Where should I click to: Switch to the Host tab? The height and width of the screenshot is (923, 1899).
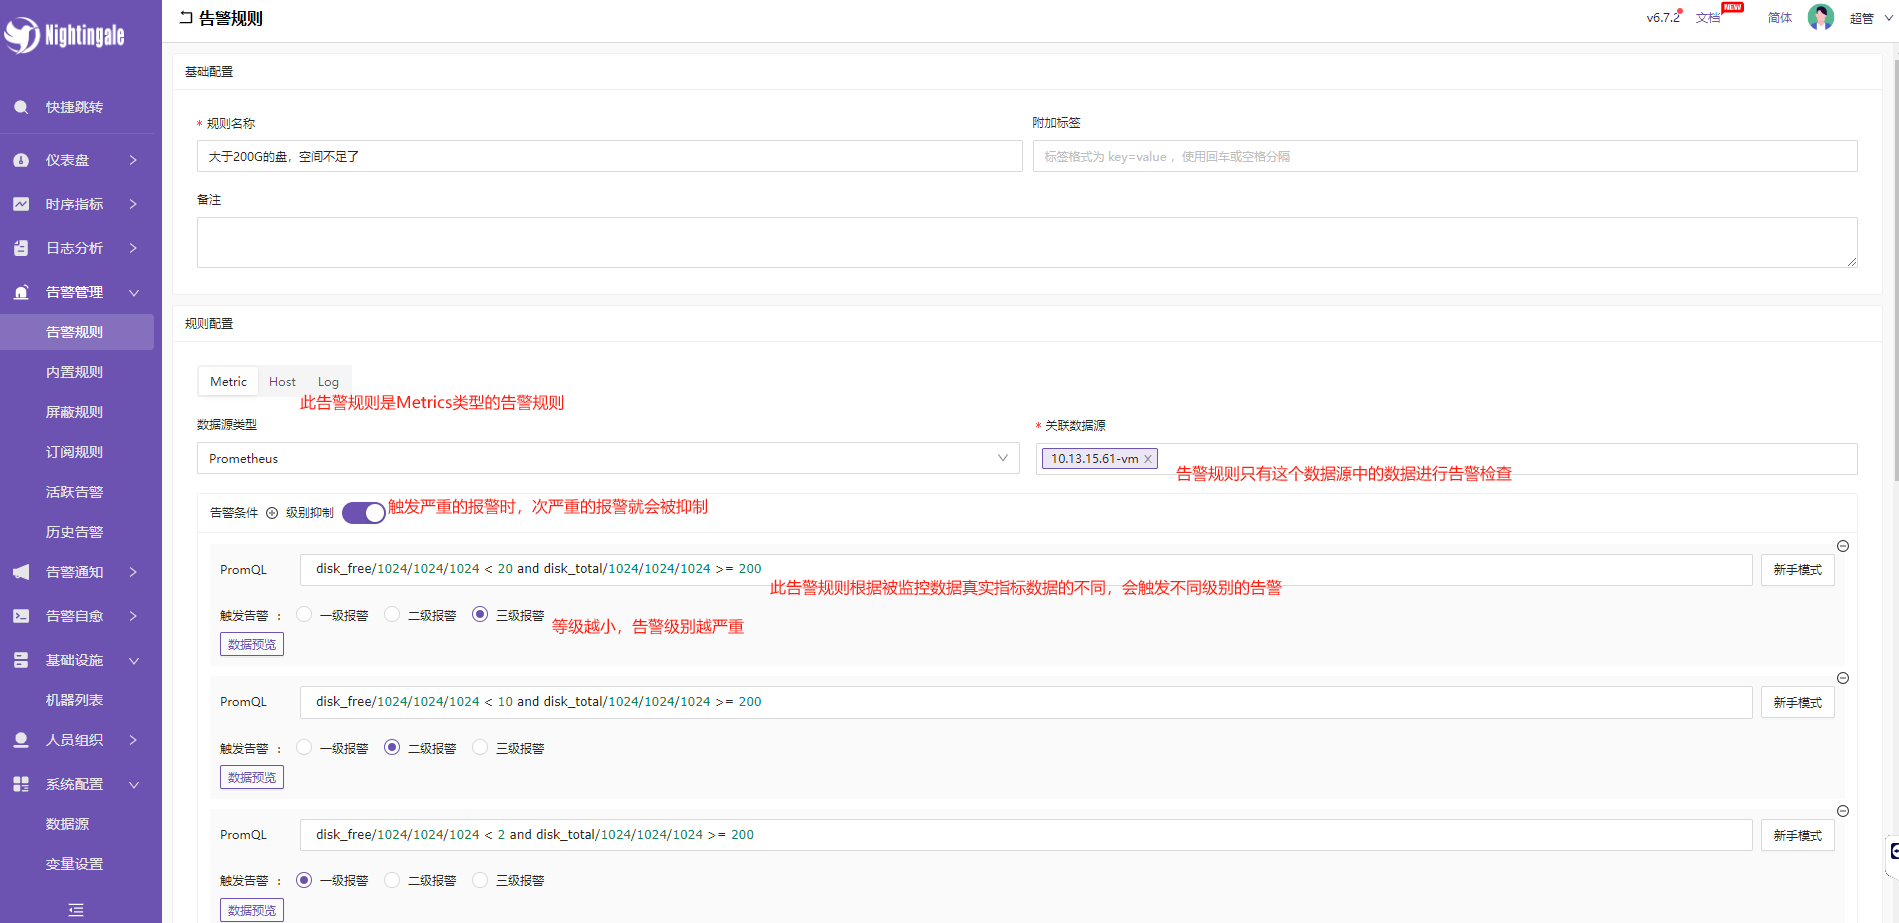pyautogui.click(x=282, y=381)
